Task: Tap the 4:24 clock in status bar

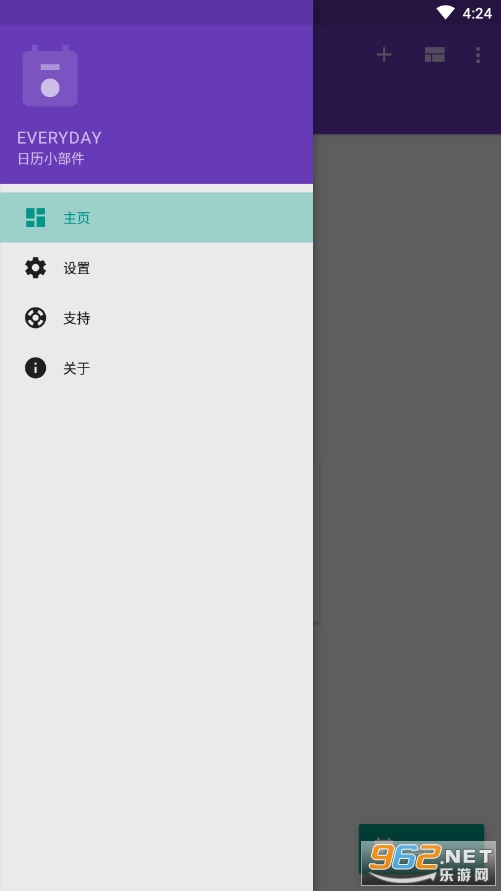Action: pyautogui.click(x=477, y=13)
